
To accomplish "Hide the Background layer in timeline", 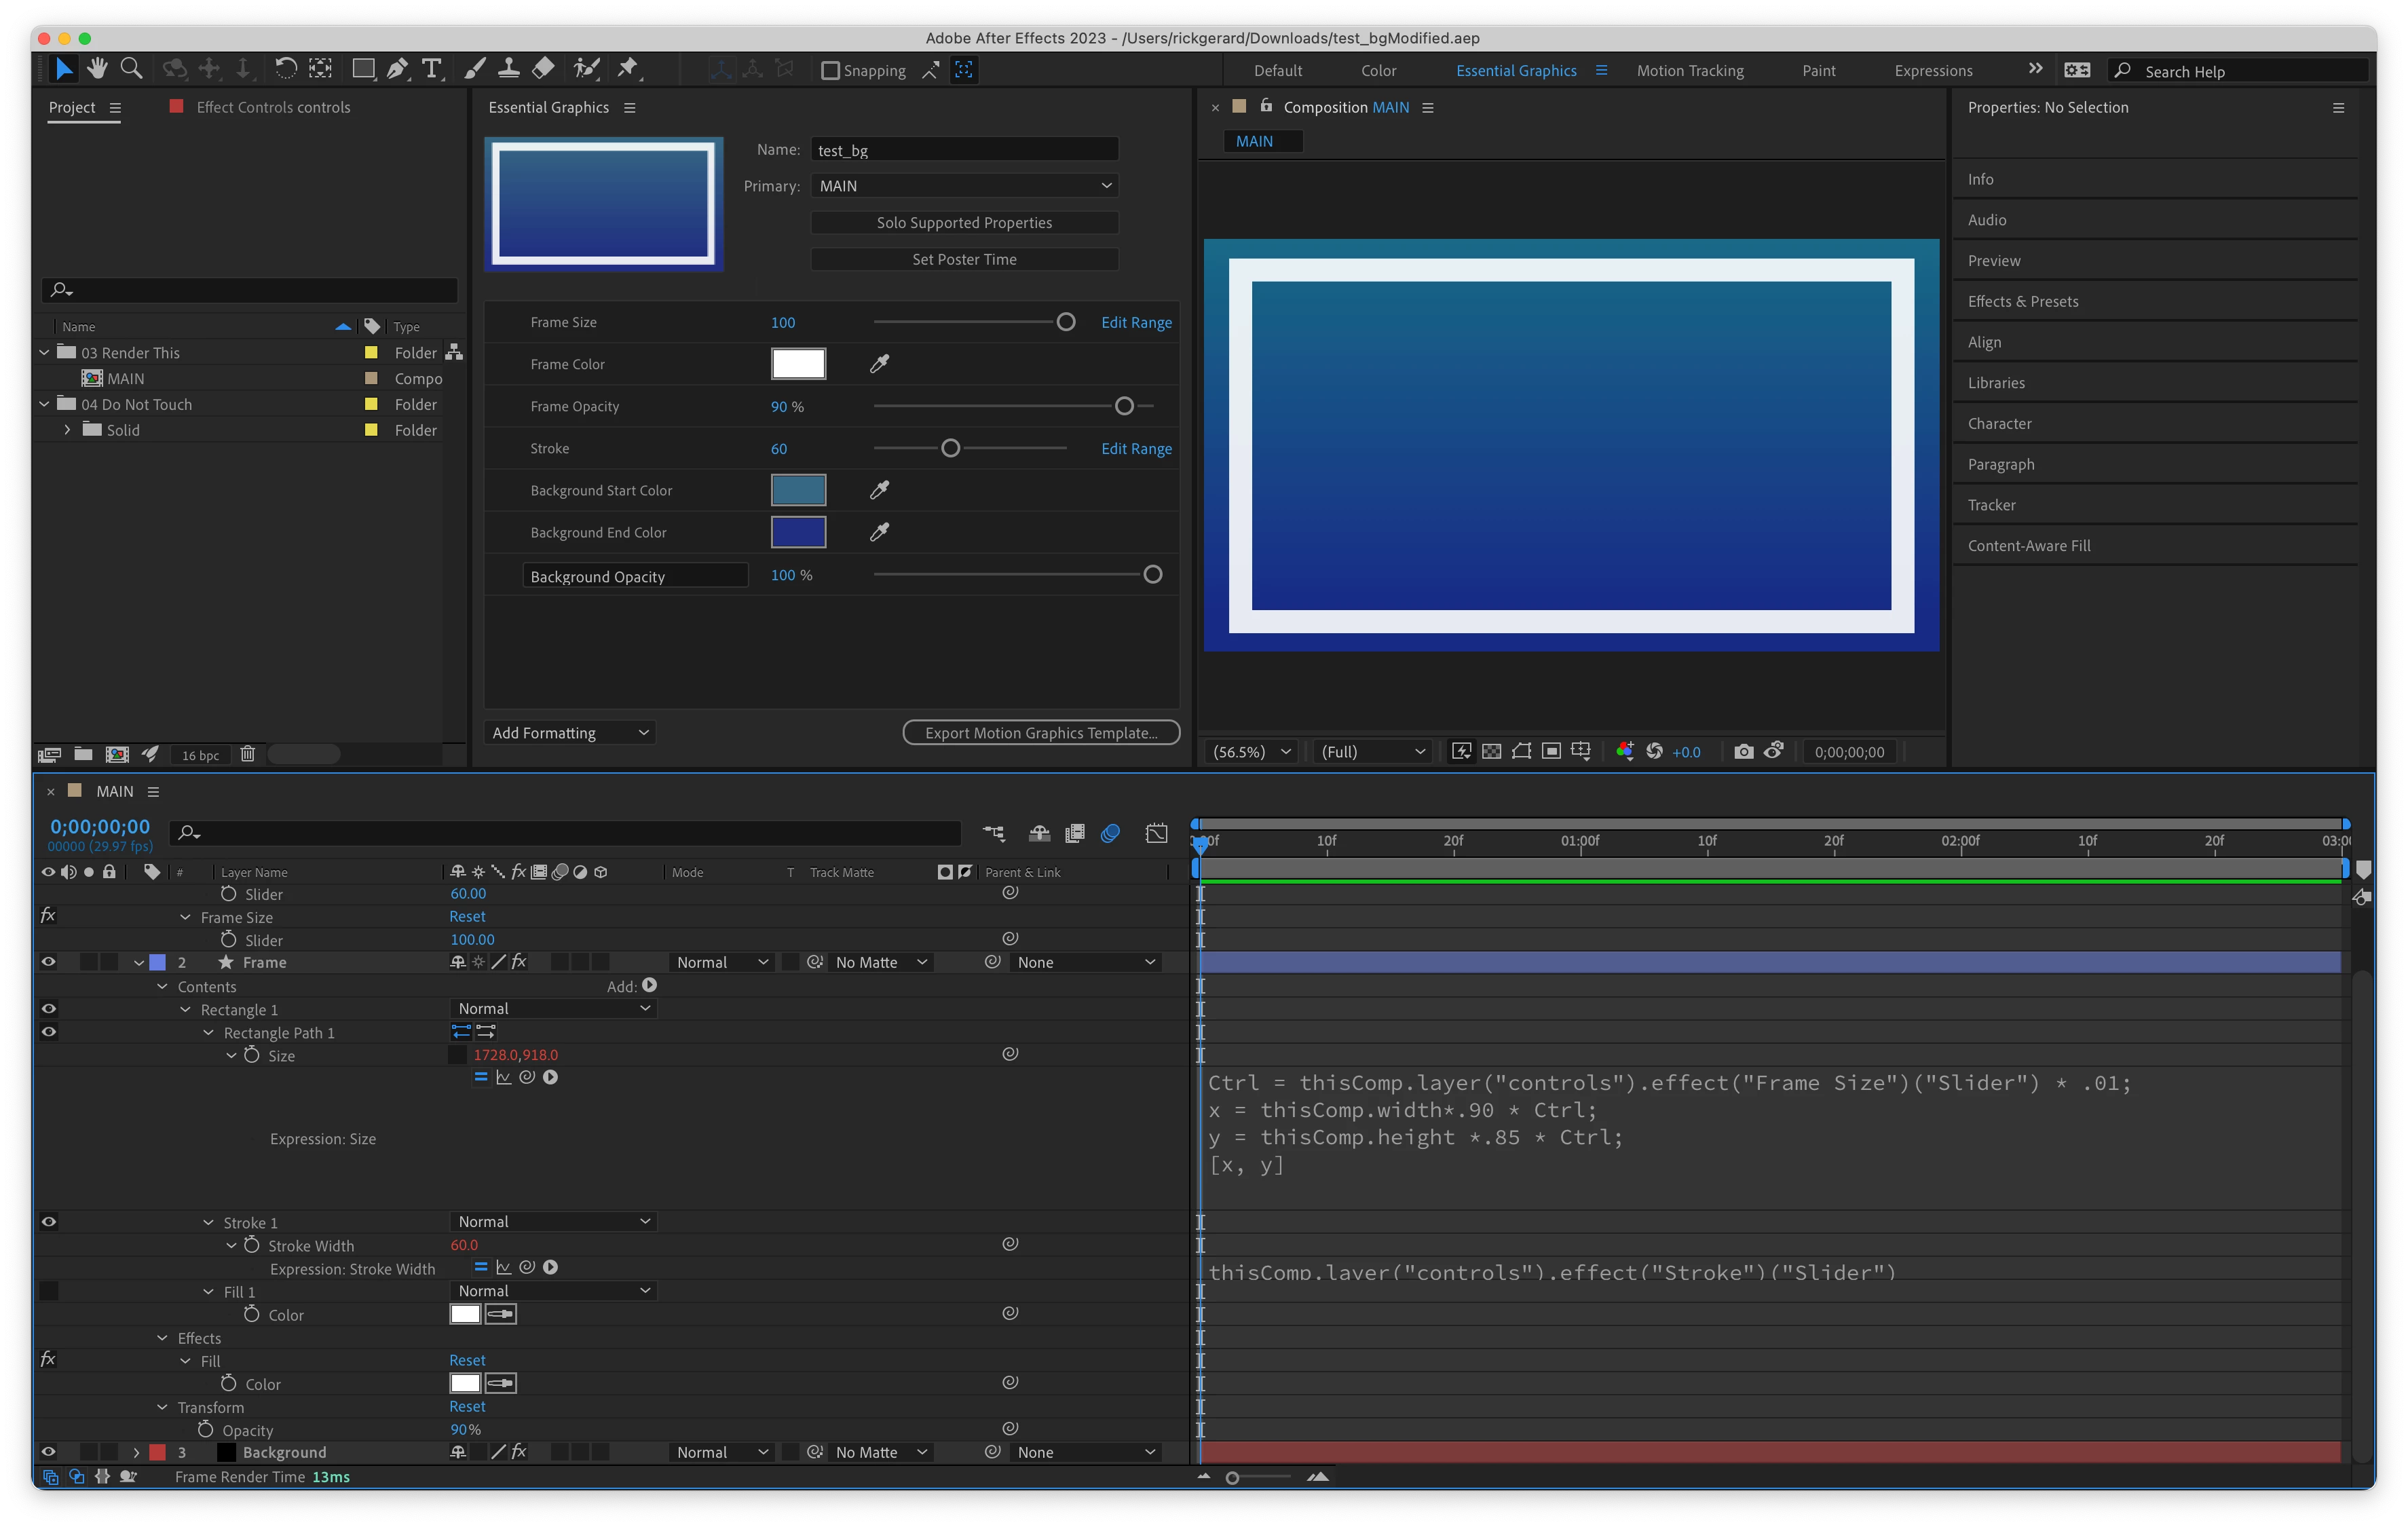I will [x=48, y=1452].
